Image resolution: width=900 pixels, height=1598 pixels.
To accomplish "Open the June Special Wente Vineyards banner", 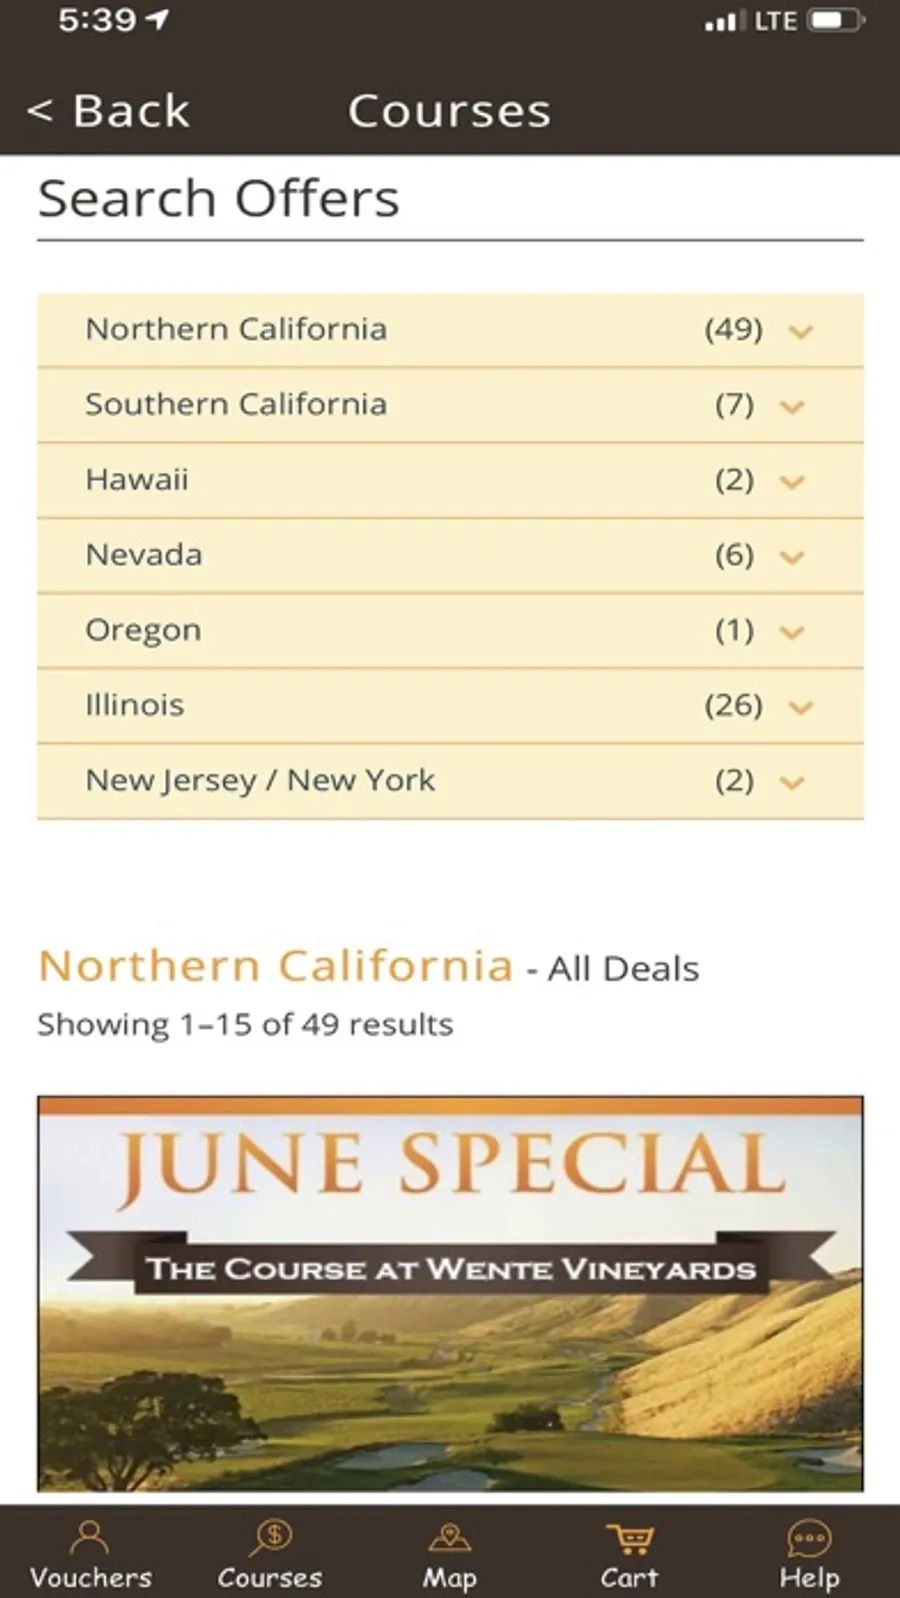I will [x=450, y=1293].
